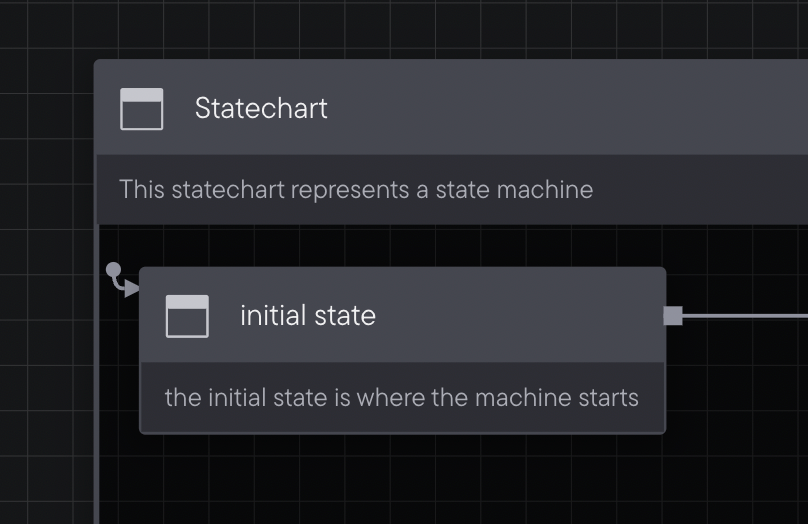Click the initial state node icon
This screenshot has width=808, height=524.
click(x=187, y=316)
